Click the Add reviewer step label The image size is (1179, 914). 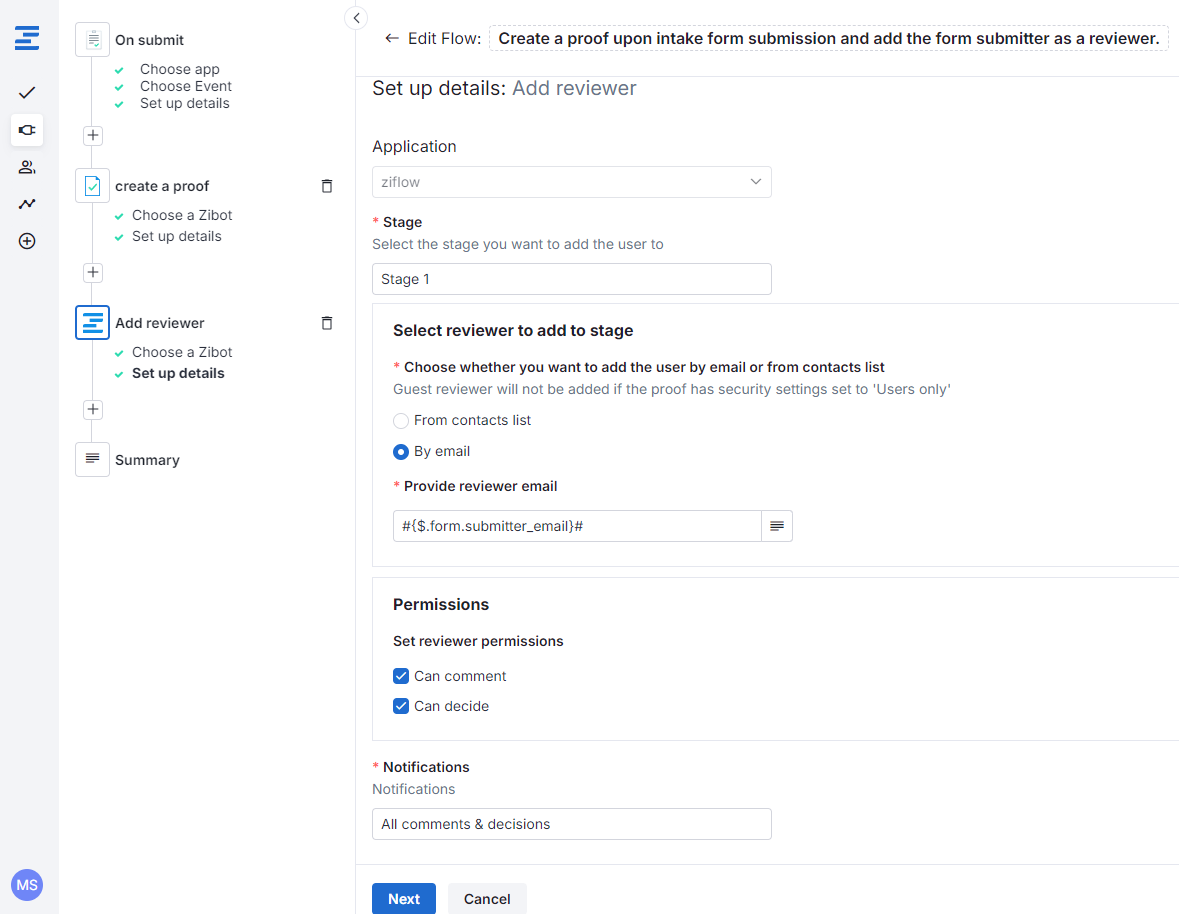(x=159, y=323)
